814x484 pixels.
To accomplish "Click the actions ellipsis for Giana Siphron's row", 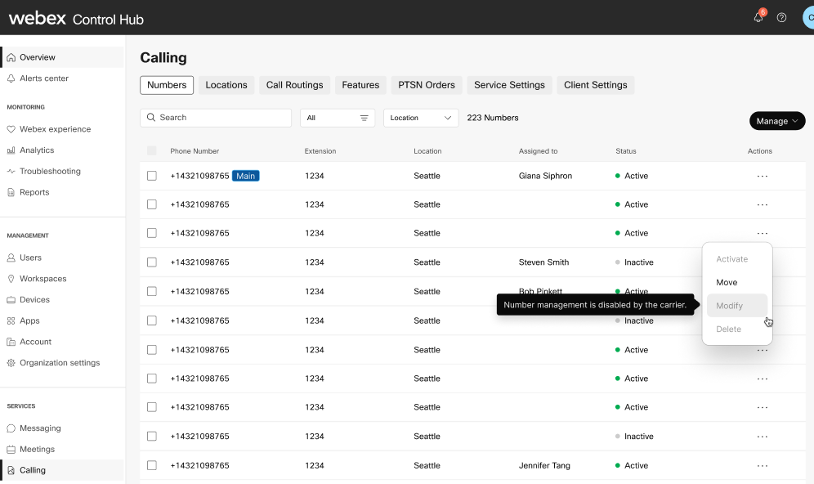I will click(x=762, y=176).
